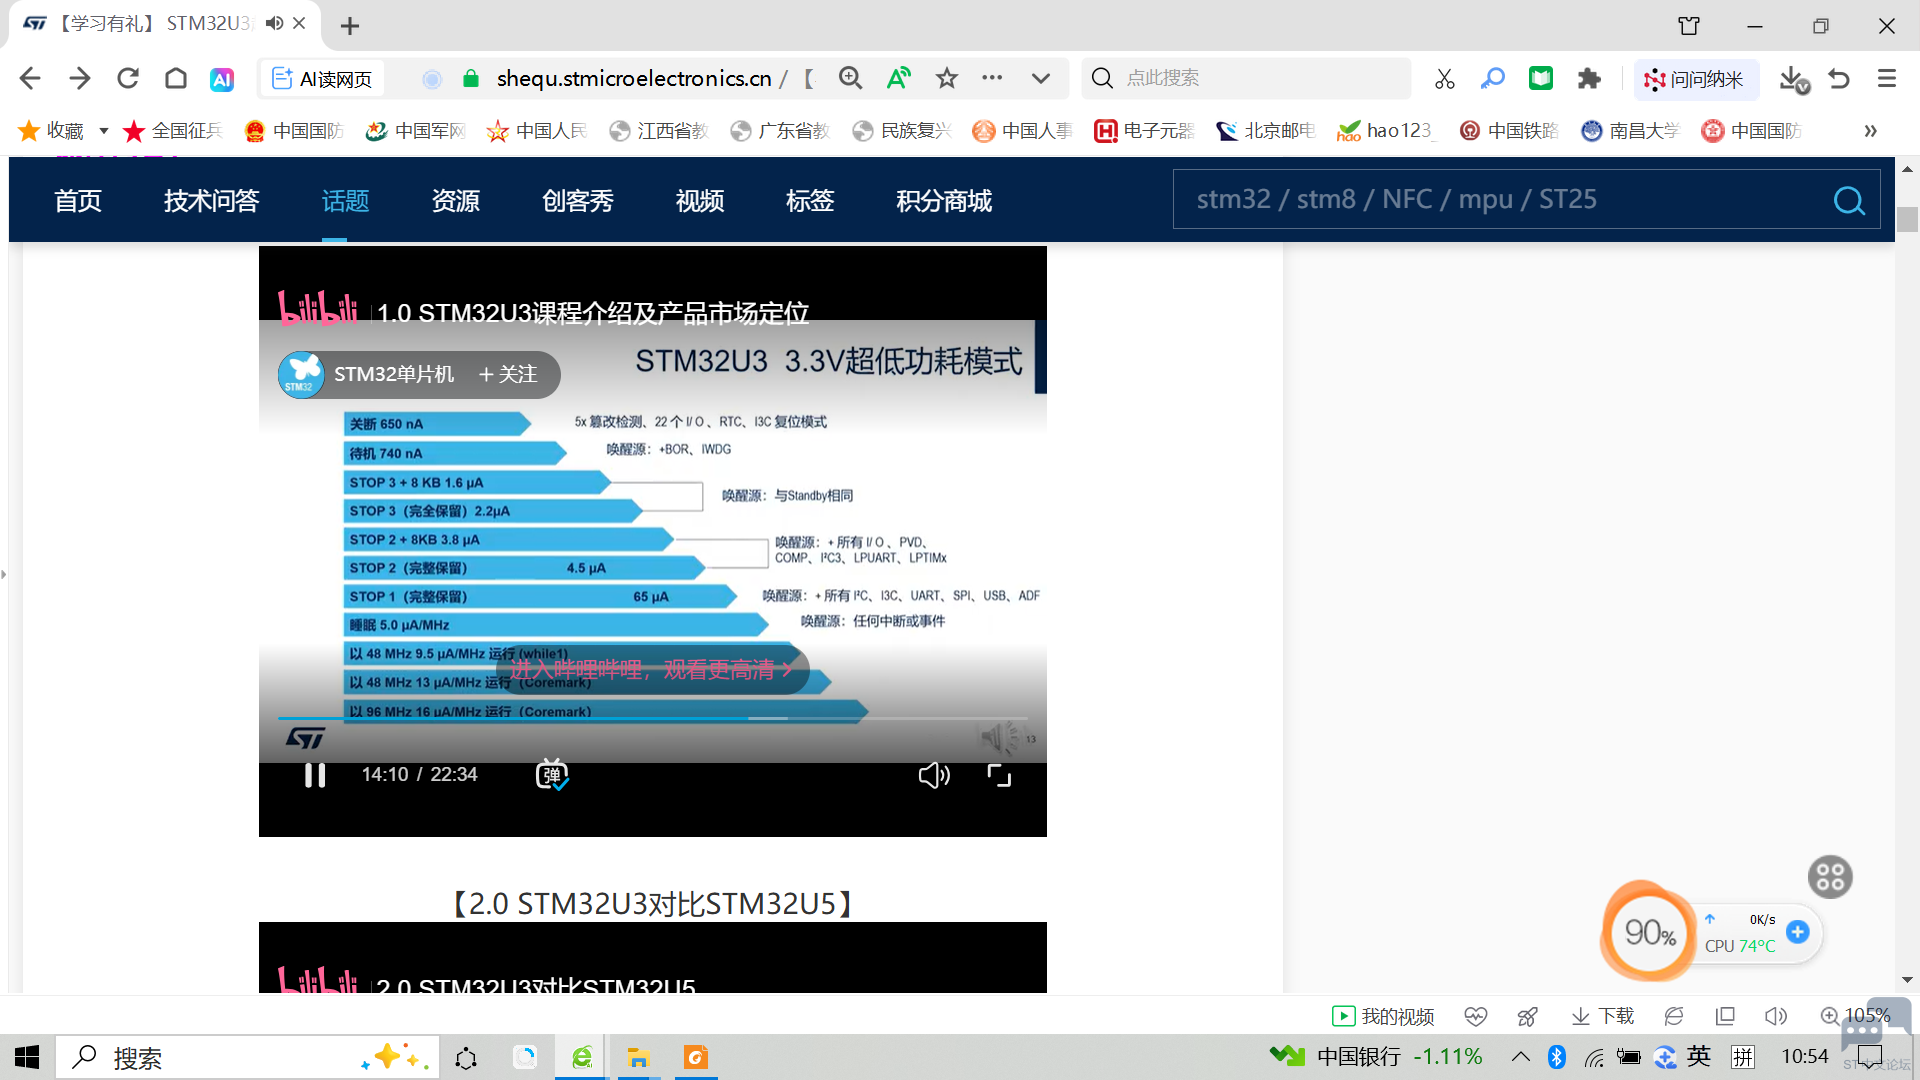Expand the address bar dropdown chevron
The width and height of the screenshot is (1920, 1080).
click(x=1040, y=78)
